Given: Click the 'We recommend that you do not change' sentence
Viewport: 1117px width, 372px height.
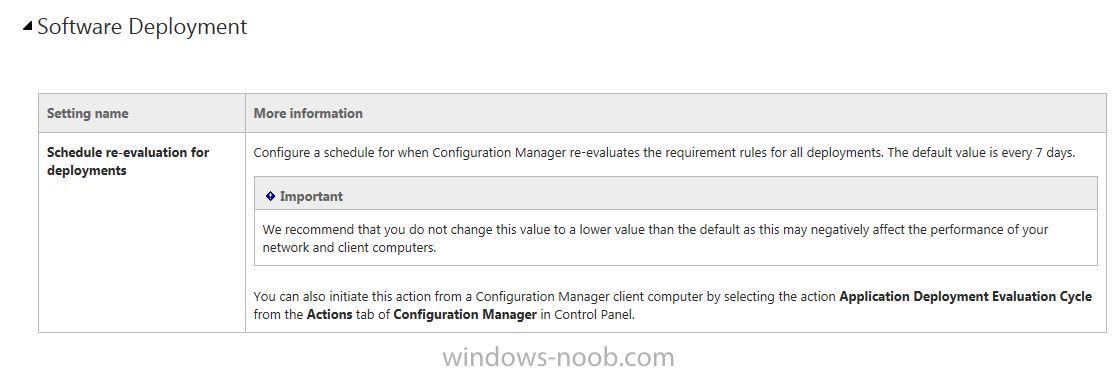Looking at the screenshot, I should (x=655, y=239).
